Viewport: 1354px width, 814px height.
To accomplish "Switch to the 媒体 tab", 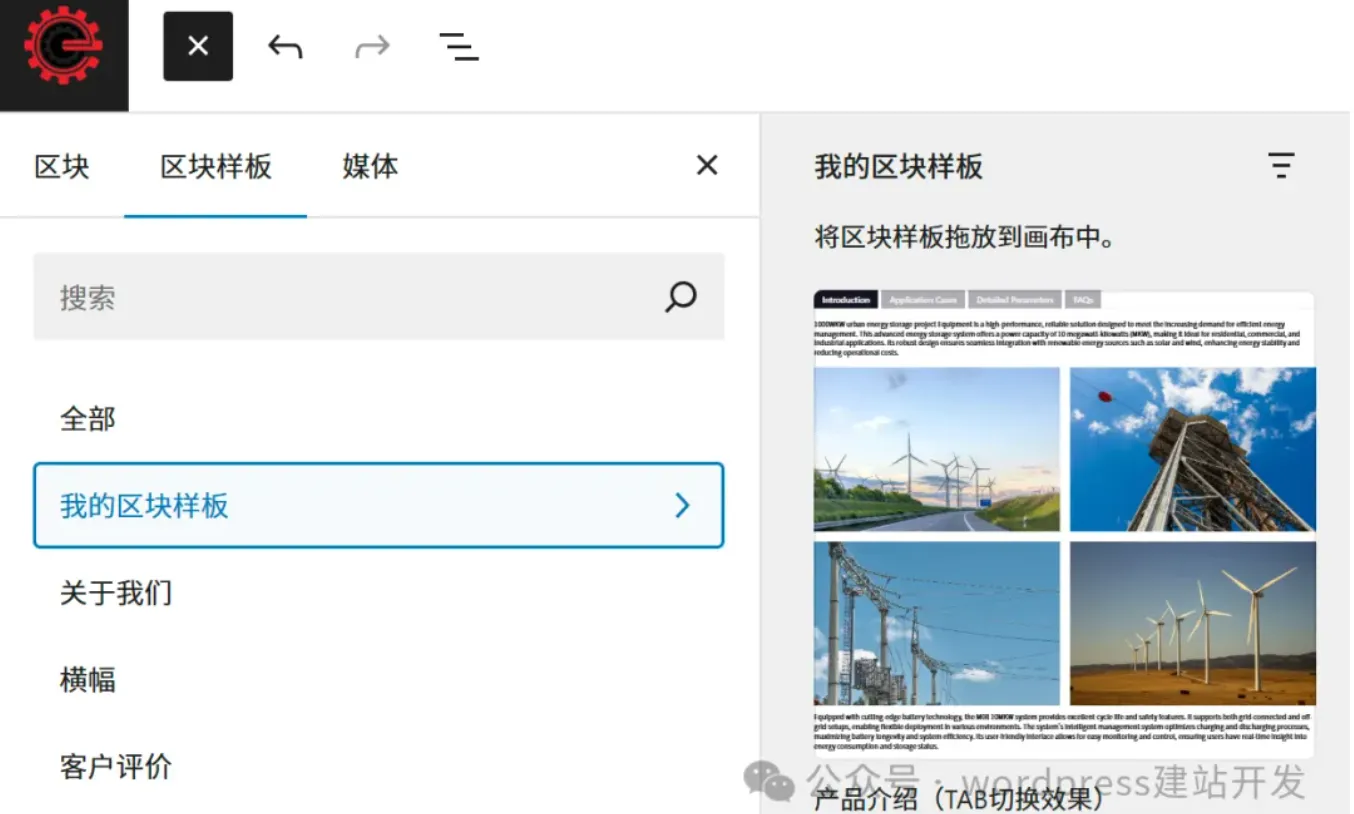I will (369, 167).
